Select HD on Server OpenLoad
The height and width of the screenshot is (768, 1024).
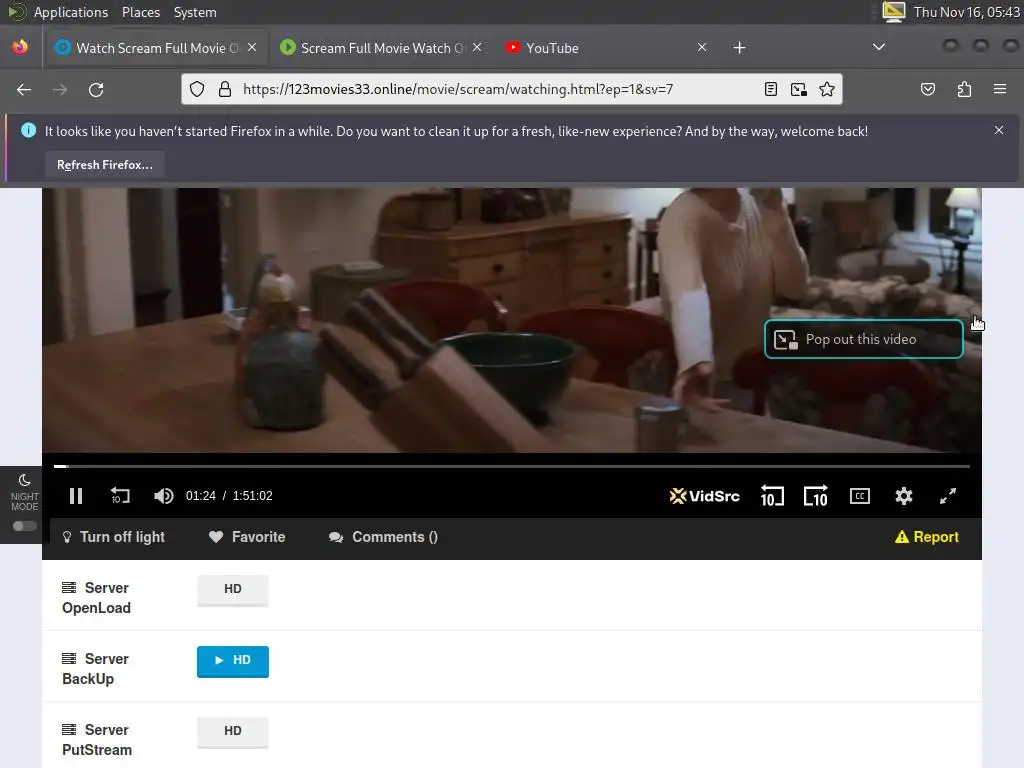pyautogui.click(x=232, y=590)
